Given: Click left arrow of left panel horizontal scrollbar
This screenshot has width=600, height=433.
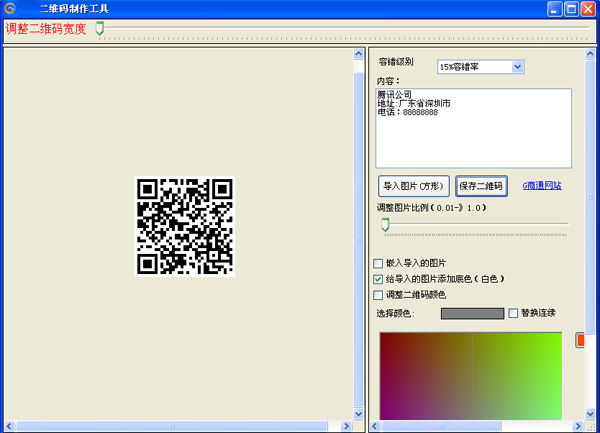Looking at the screenshot, I should pos(10,426).
